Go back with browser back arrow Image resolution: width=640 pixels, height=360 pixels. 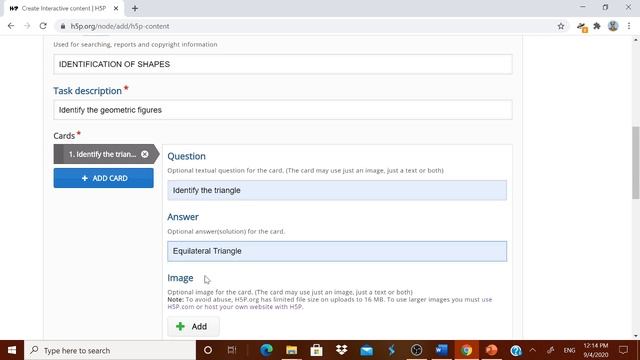click(x=11, y=26)
